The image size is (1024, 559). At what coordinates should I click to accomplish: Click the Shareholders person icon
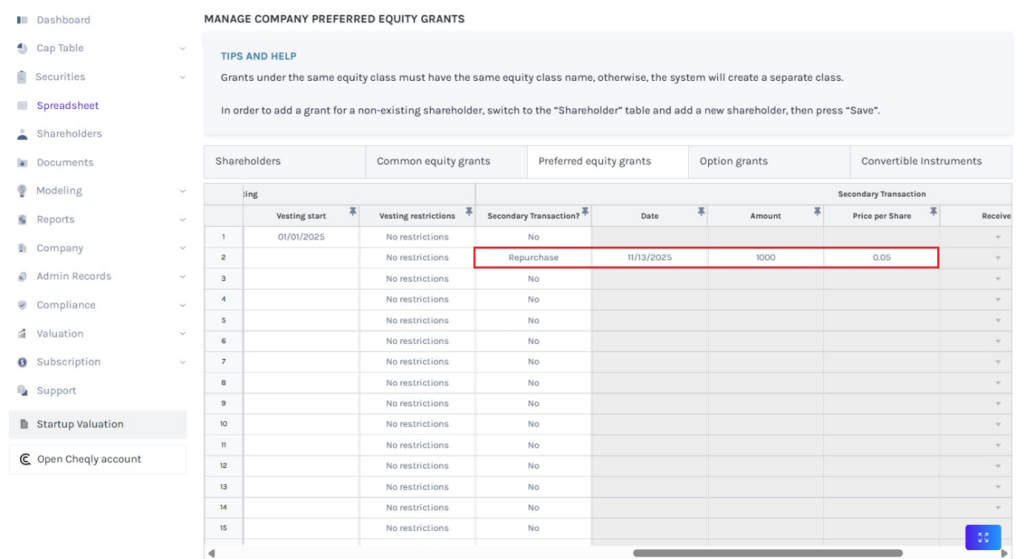click(22, 134)
